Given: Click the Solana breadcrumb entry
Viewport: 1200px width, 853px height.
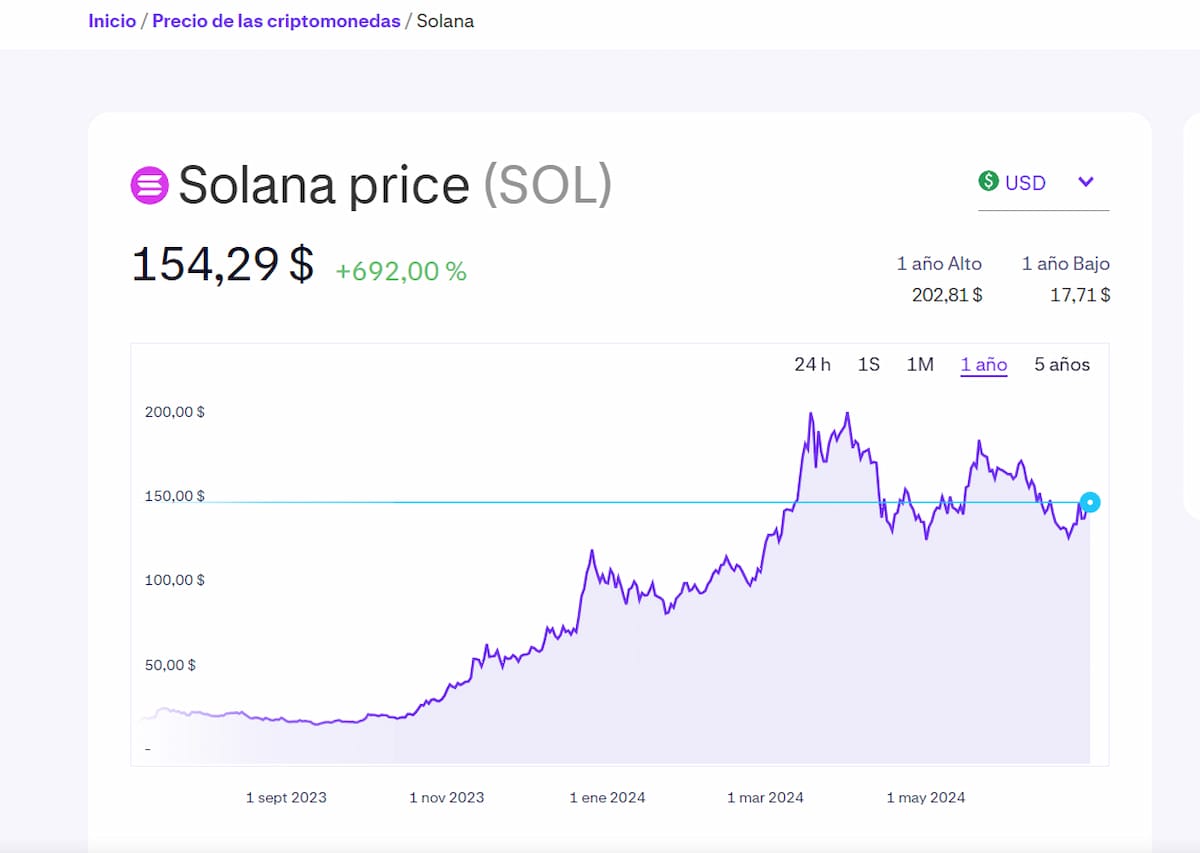Looking at the screenshot, I should pos(446,20).
